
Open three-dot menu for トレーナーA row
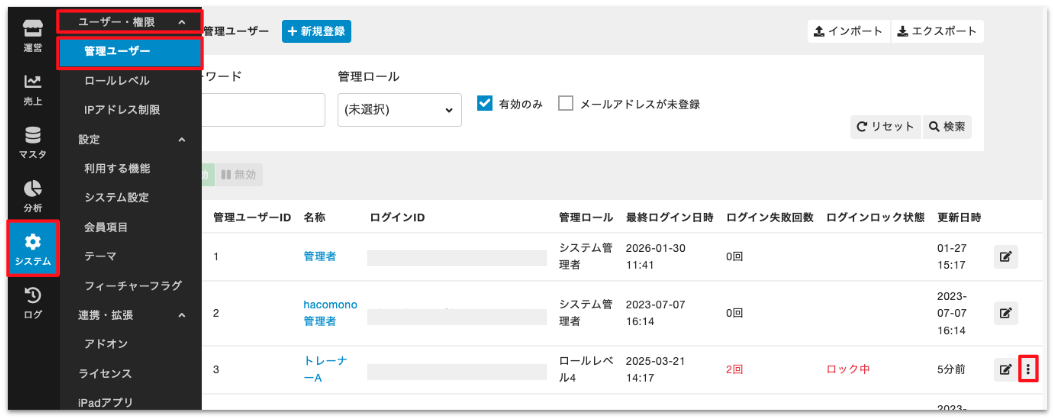coord(1029,369)
